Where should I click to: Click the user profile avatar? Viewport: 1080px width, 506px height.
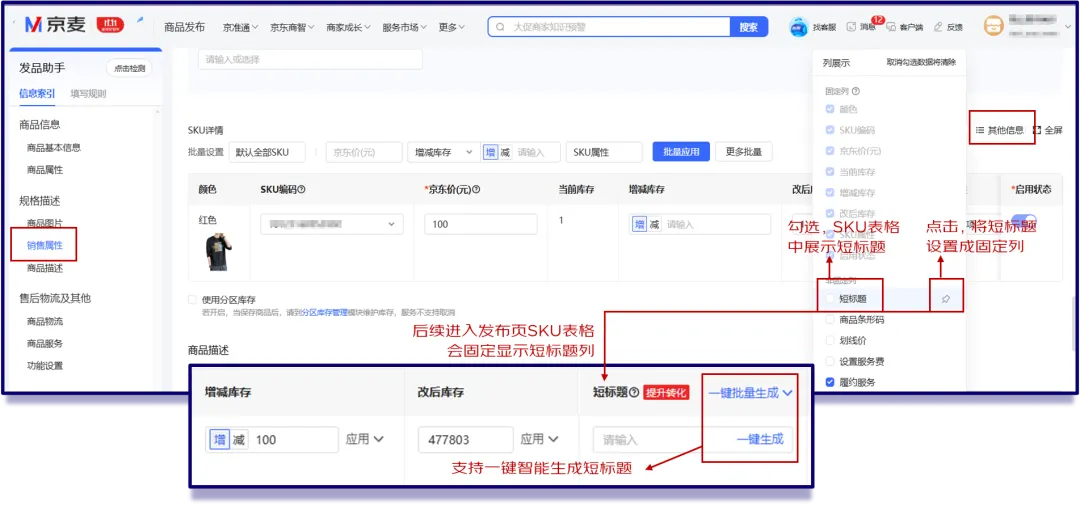pyautogui.click(x=993, y=28)
